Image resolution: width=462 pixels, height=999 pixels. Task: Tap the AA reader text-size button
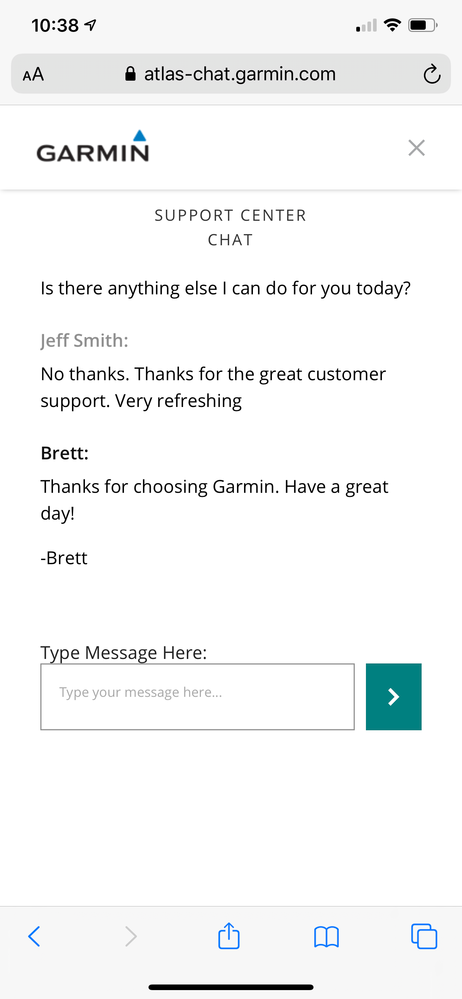[x=33, y=75]
